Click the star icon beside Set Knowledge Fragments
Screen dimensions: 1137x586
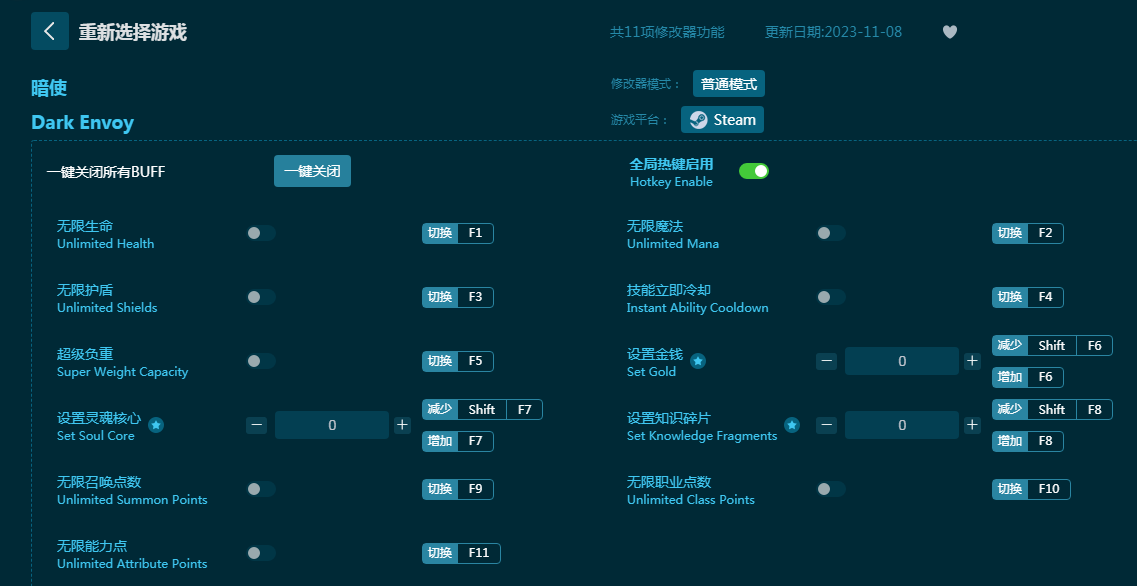[x=792, y=425]
